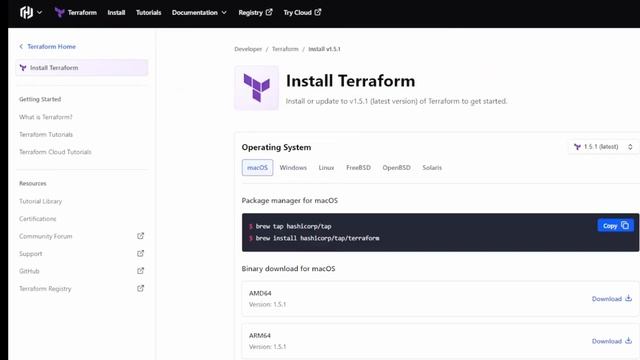This screenshot has width=640, height=360.
Task: Click Install v1.5.1 breadcrumb
Action: [x=324, y=49]
